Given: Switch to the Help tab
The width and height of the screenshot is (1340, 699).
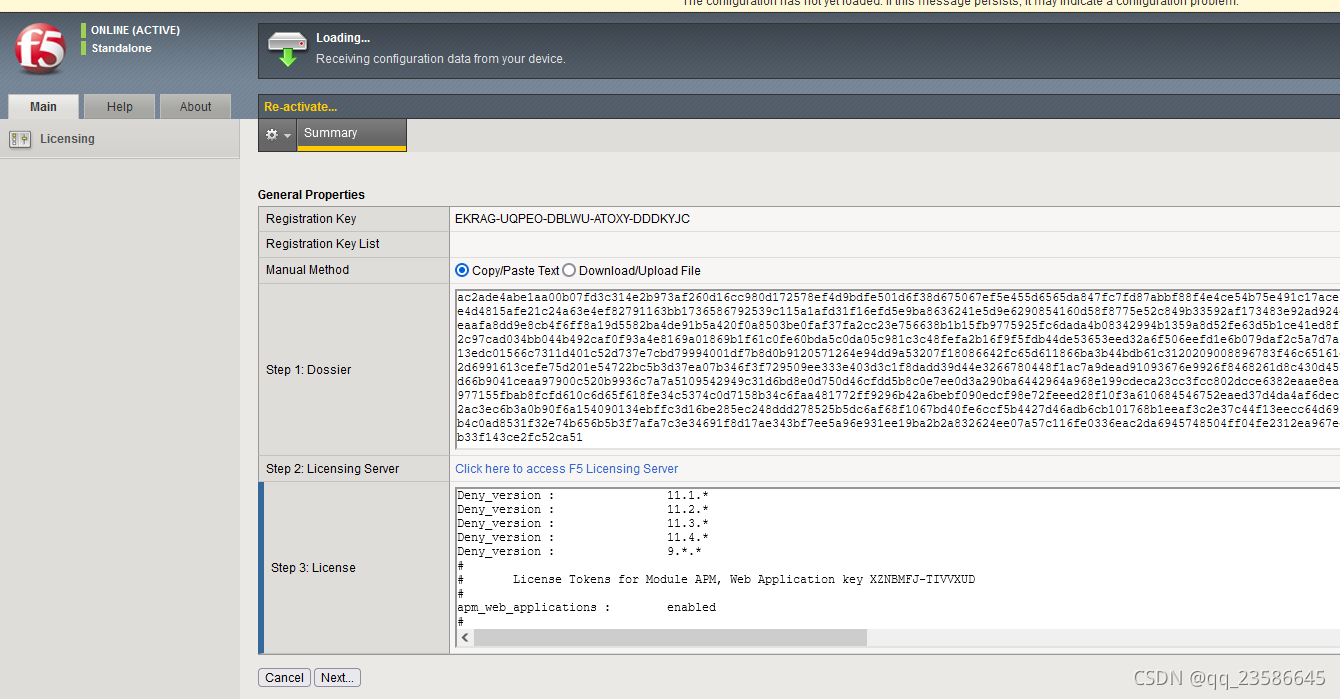Looking at the screenshot, I should 120,107.
